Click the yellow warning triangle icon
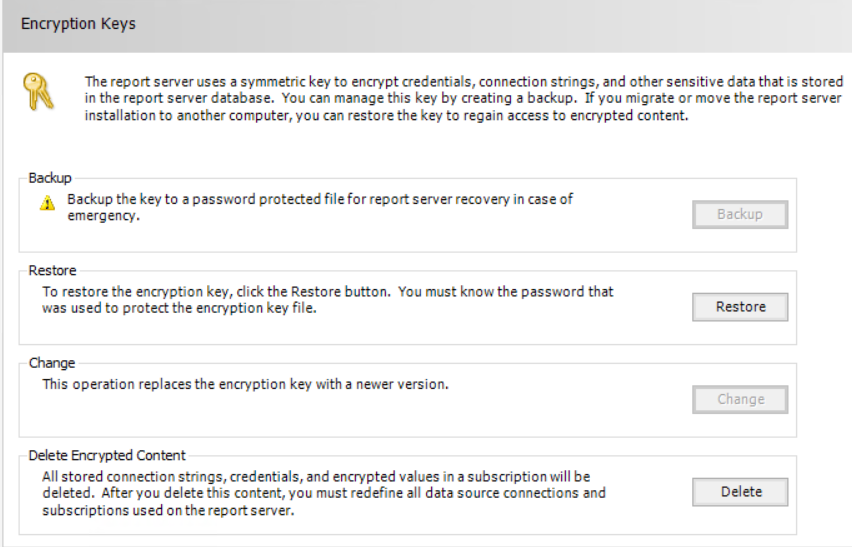The image size is (852, 547). pyautogui.click(x=47, y=204)
